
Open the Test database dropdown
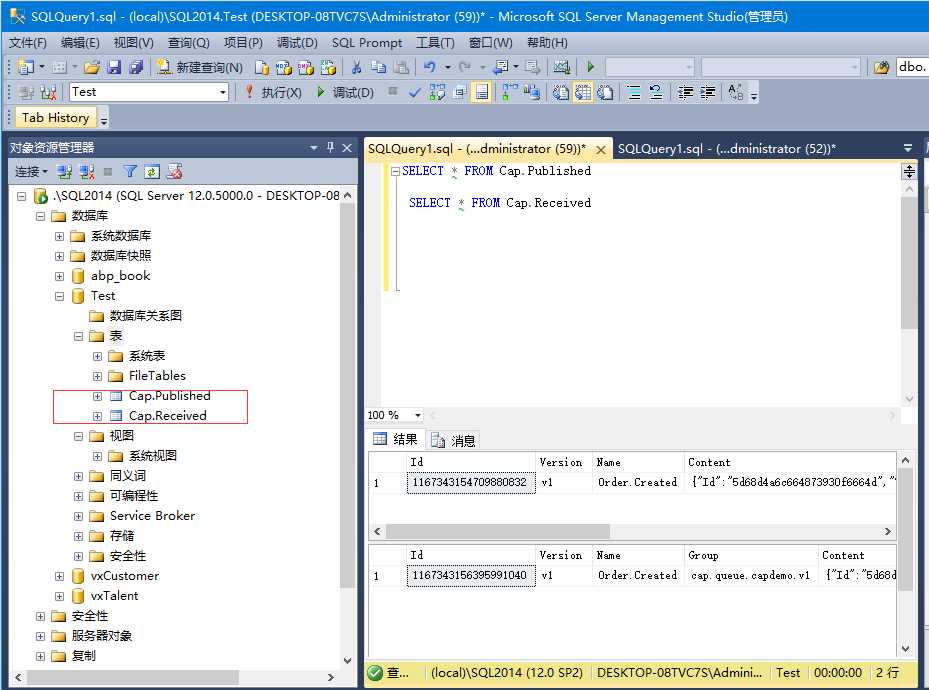pos(223,92)
